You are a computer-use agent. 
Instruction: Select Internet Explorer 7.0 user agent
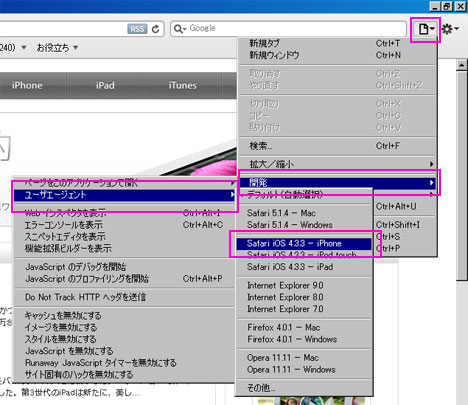(x=304, y=309)
